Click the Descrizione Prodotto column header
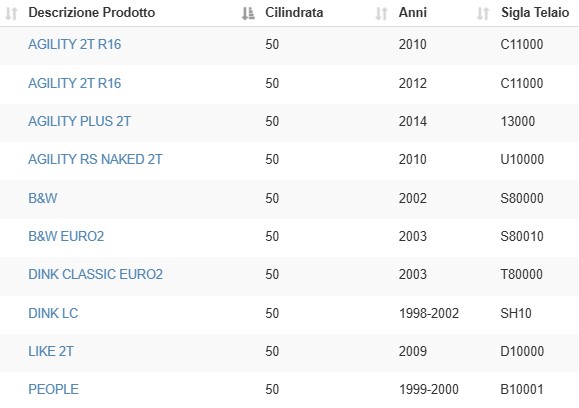 (92, 13)
